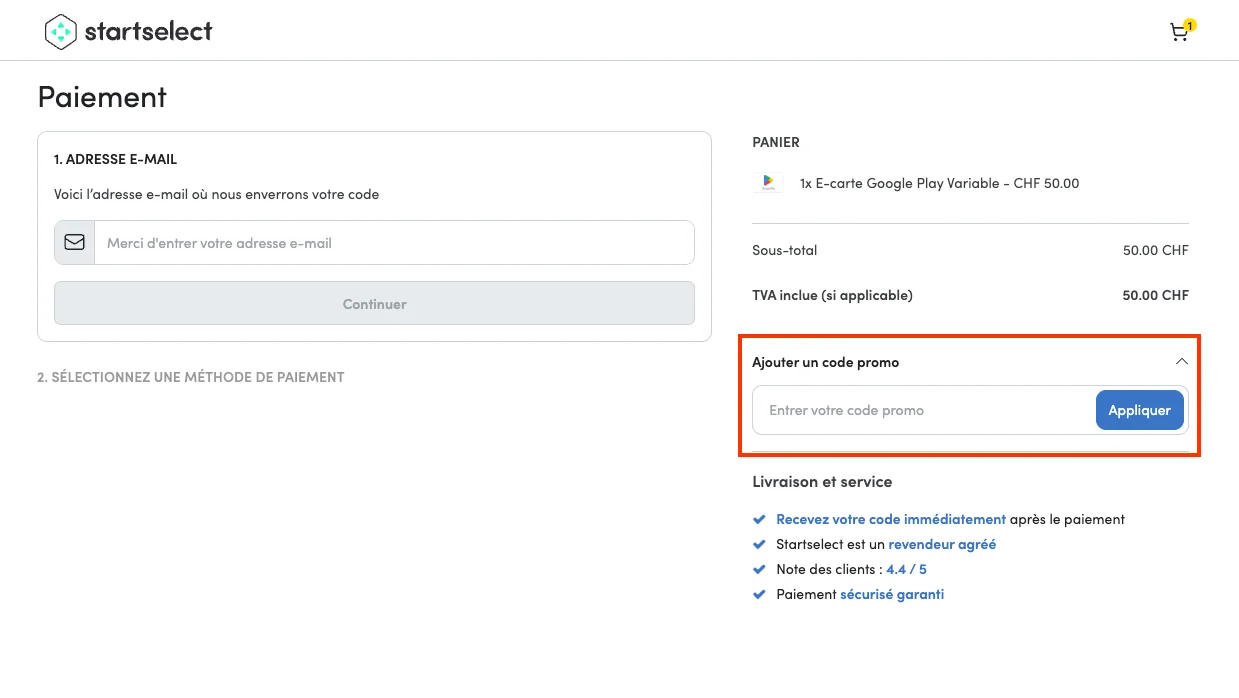The height and width of the screenshot is (698, 1239).
Task: Select the Adresse e-mail section header
Action: (x=115, y=159)
